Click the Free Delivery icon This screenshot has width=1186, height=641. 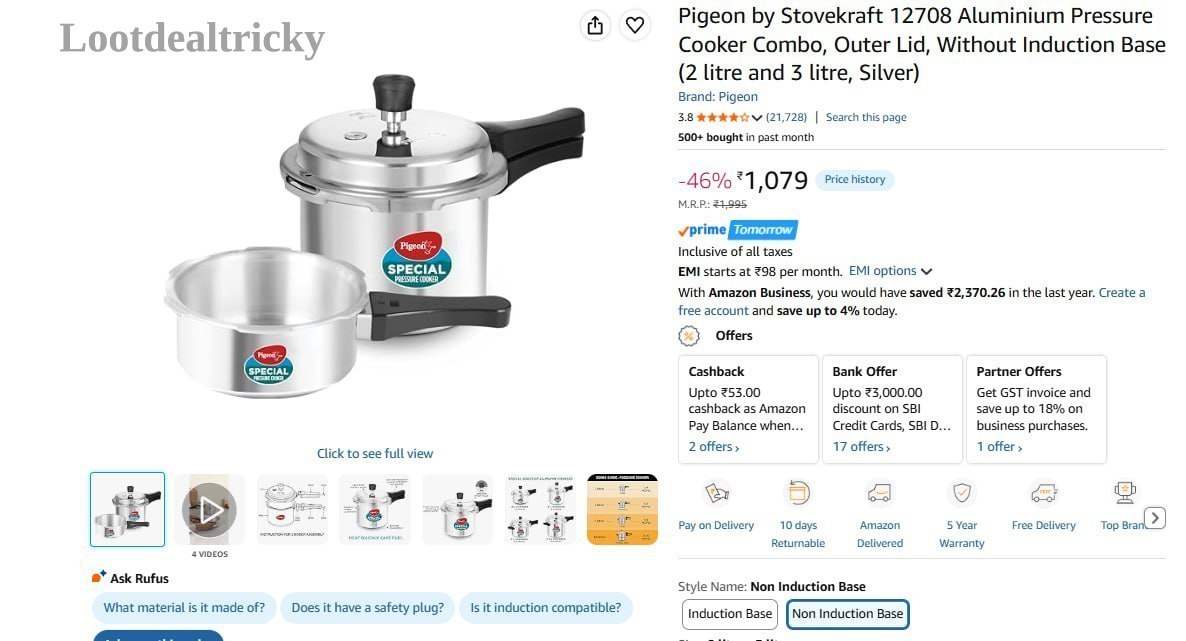pyautogui.click(x=1044, y=493)
